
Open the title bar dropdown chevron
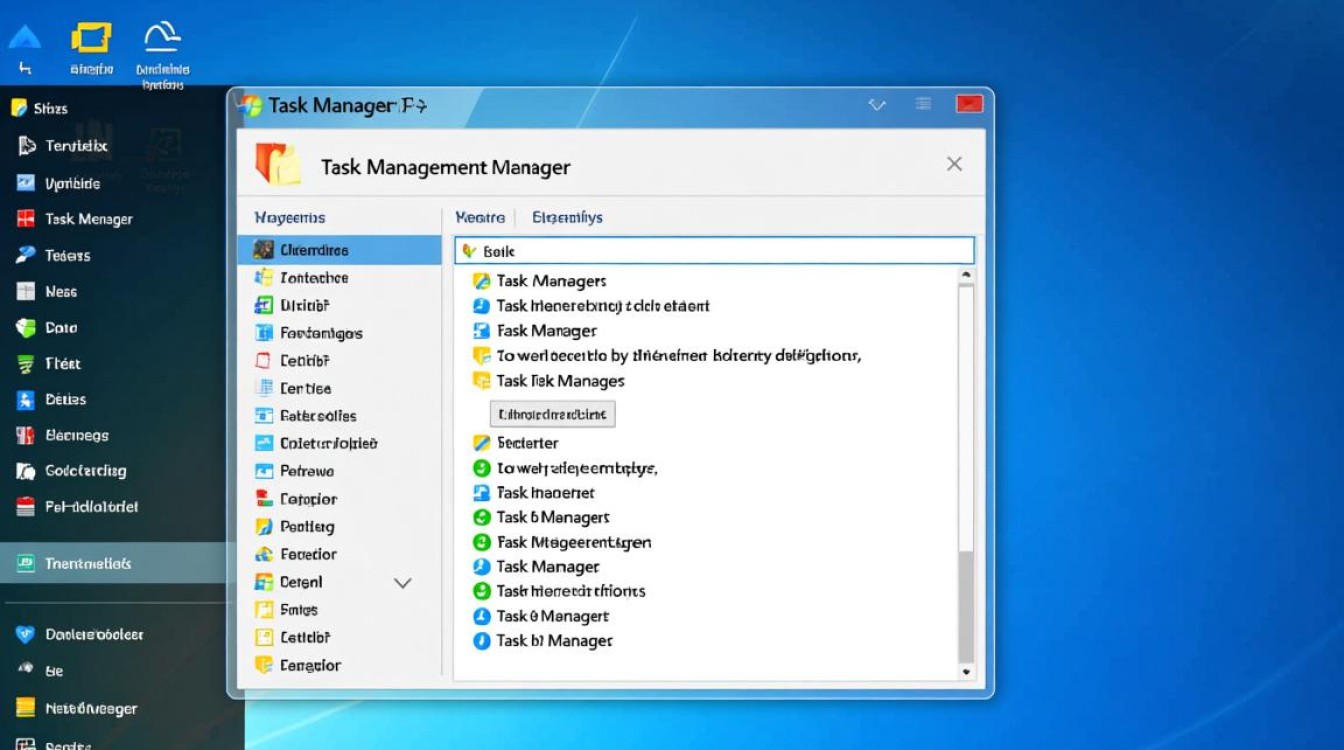(877, 104)
